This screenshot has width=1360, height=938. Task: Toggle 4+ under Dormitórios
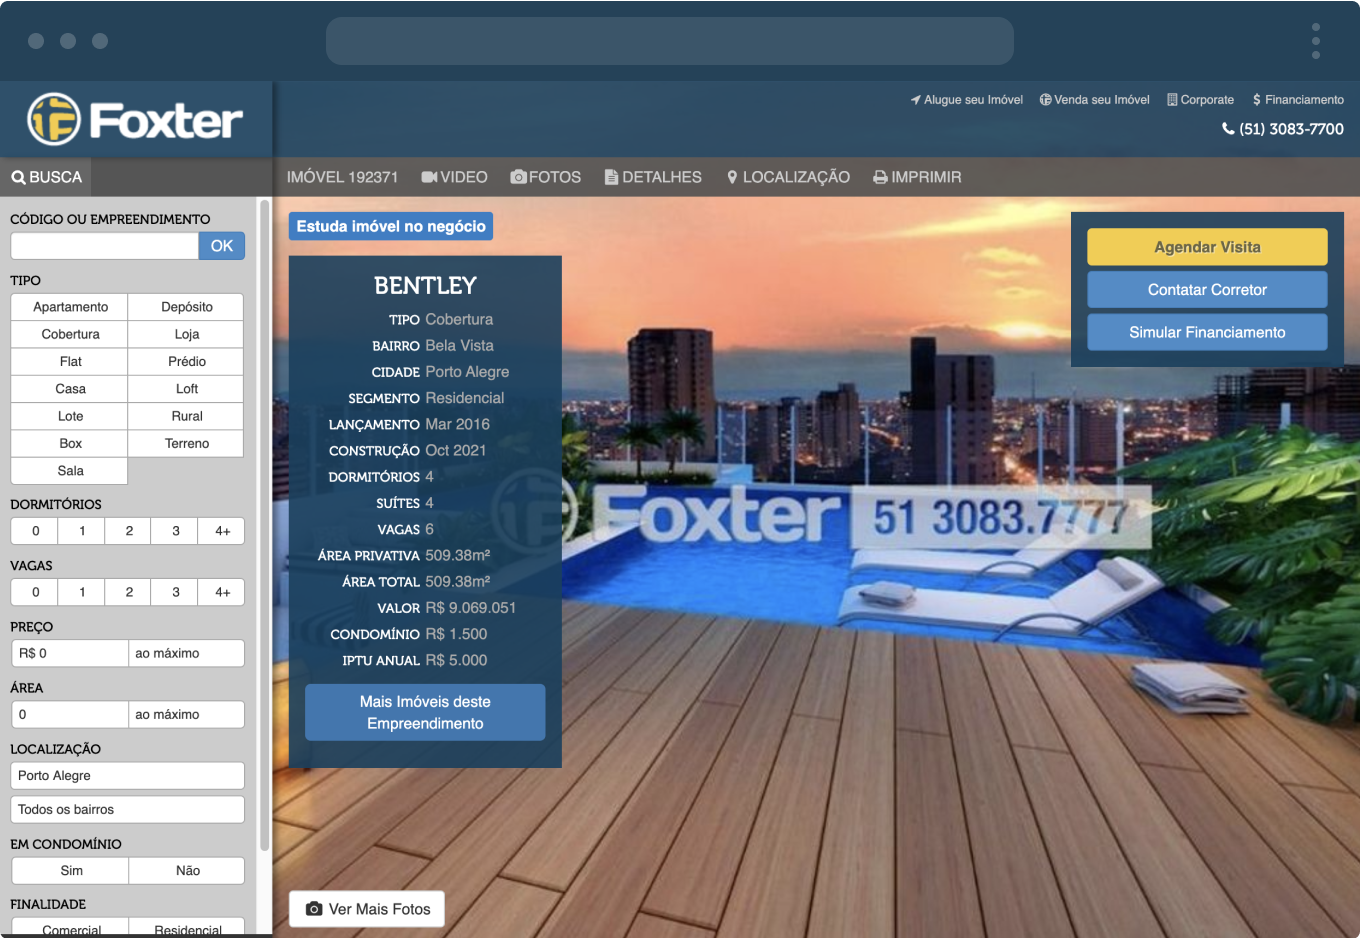222,531
